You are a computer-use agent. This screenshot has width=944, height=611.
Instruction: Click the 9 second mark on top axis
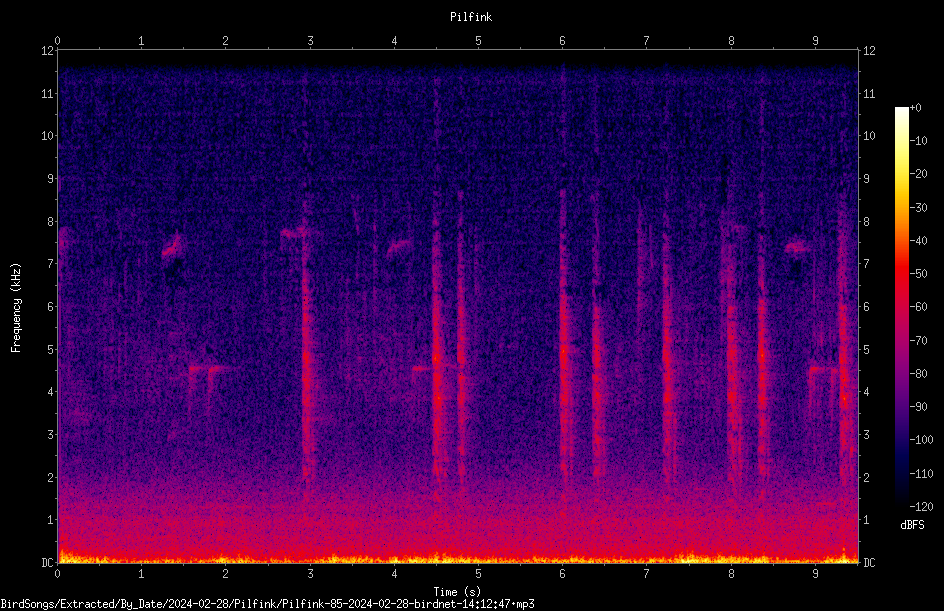[815, 41]
